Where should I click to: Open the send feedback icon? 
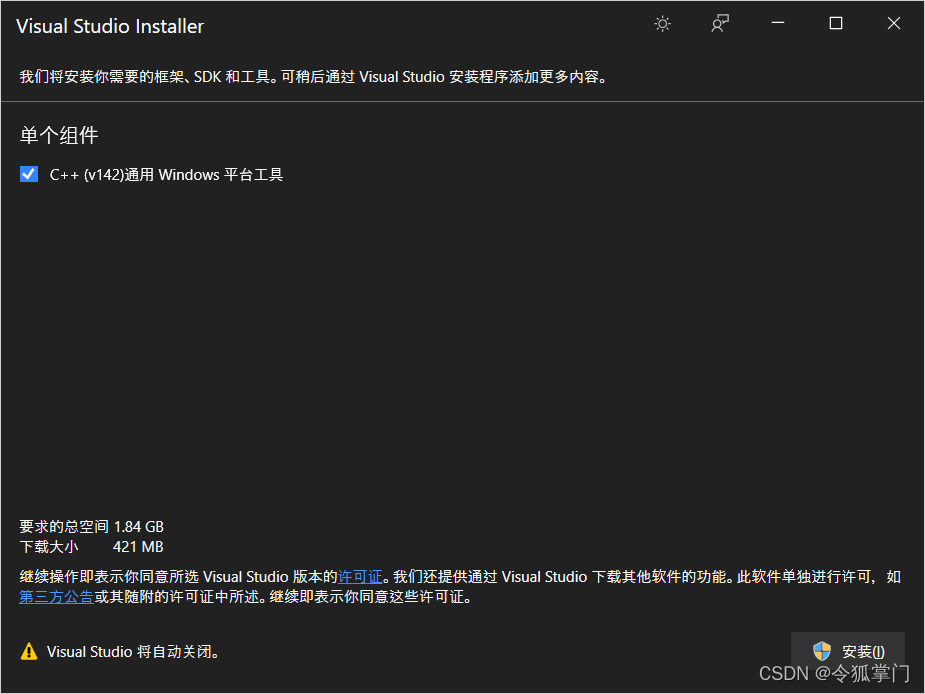(x=719, y=23)
